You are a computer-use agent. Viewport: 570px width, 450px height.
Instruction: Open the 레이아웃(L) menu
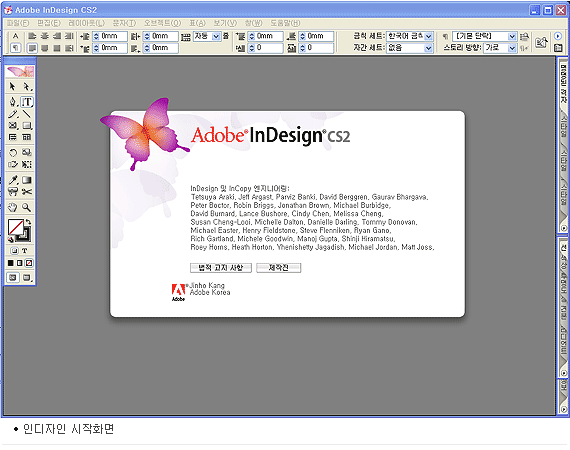click(x=87, y=23)
